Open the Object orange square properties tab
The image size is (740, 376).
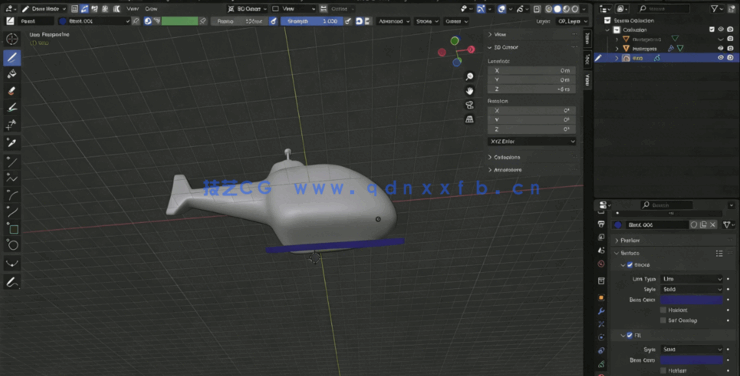(601, 298)
